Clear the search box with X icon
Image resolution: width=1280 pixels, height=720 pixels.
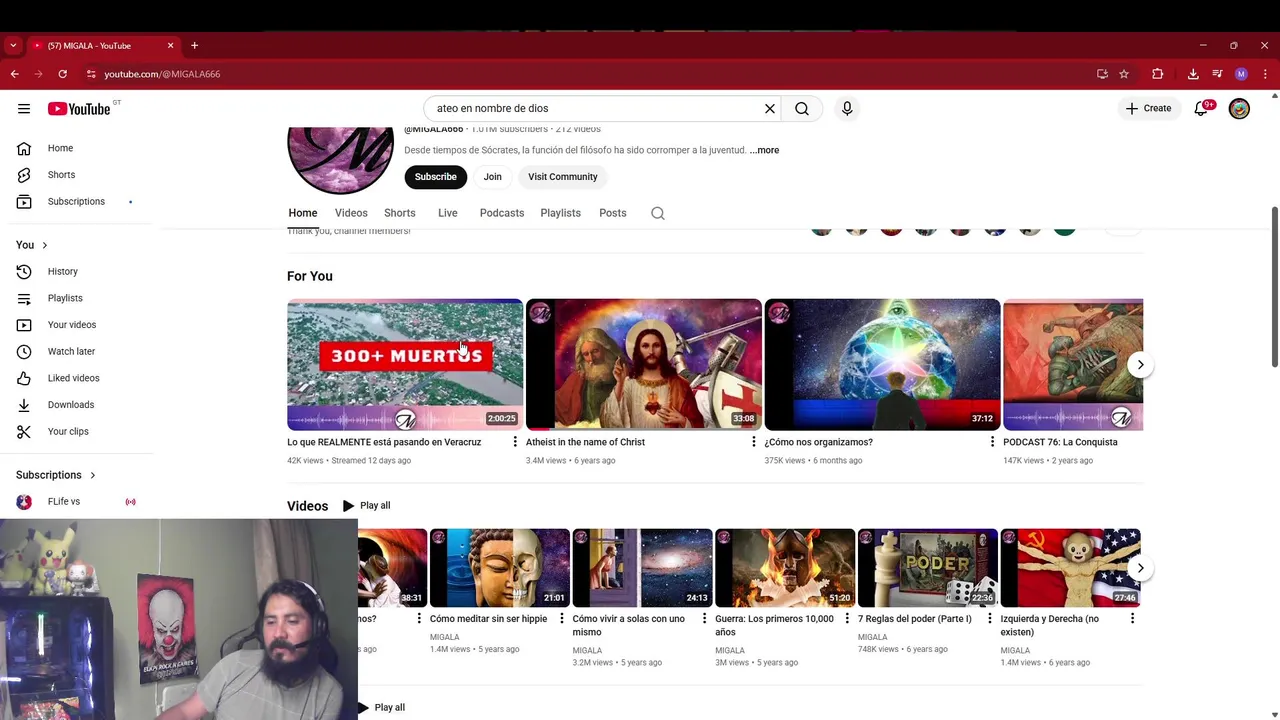pos(770,108)
